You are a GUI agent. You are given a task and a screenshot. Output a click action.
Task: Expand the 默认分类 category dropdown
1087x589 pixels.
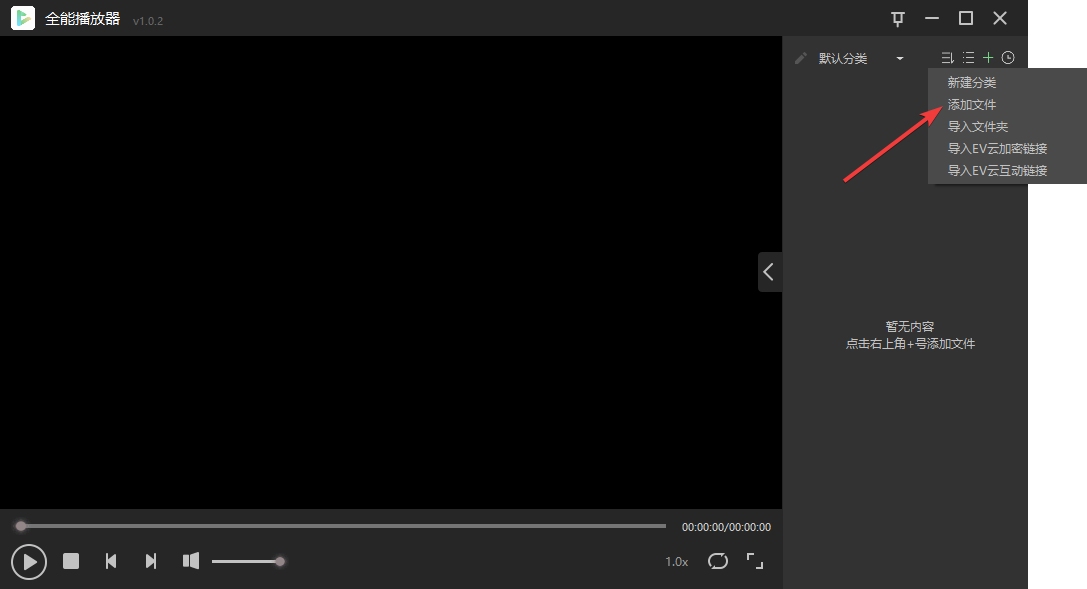coord(900,59)
